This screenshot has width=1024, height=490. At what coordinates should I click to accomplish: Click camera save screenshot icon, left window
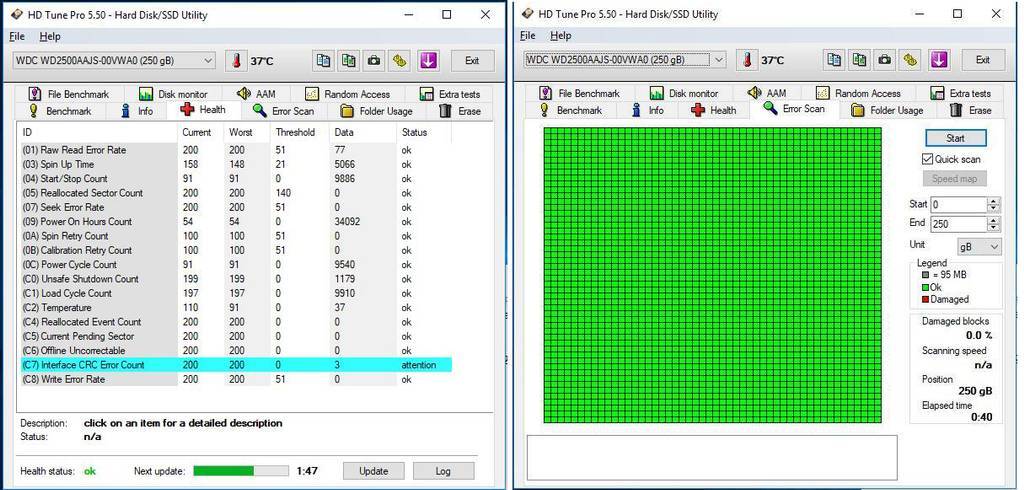pos(374,61)
